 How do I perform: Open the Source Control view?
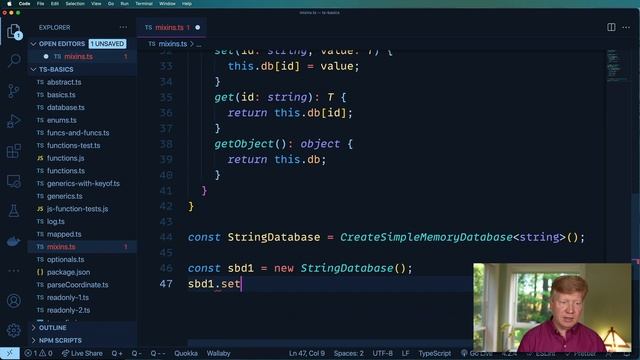click(14, 91)
